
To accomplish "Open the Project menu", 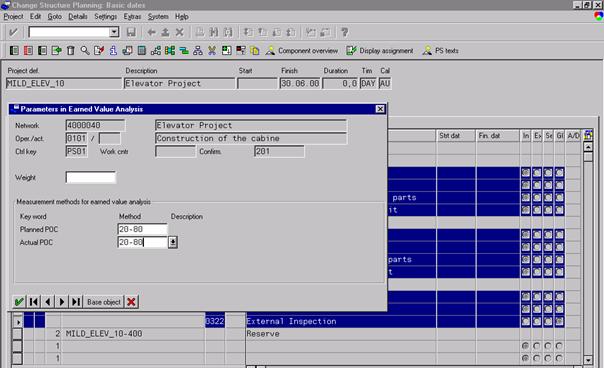I will point(13,17).
